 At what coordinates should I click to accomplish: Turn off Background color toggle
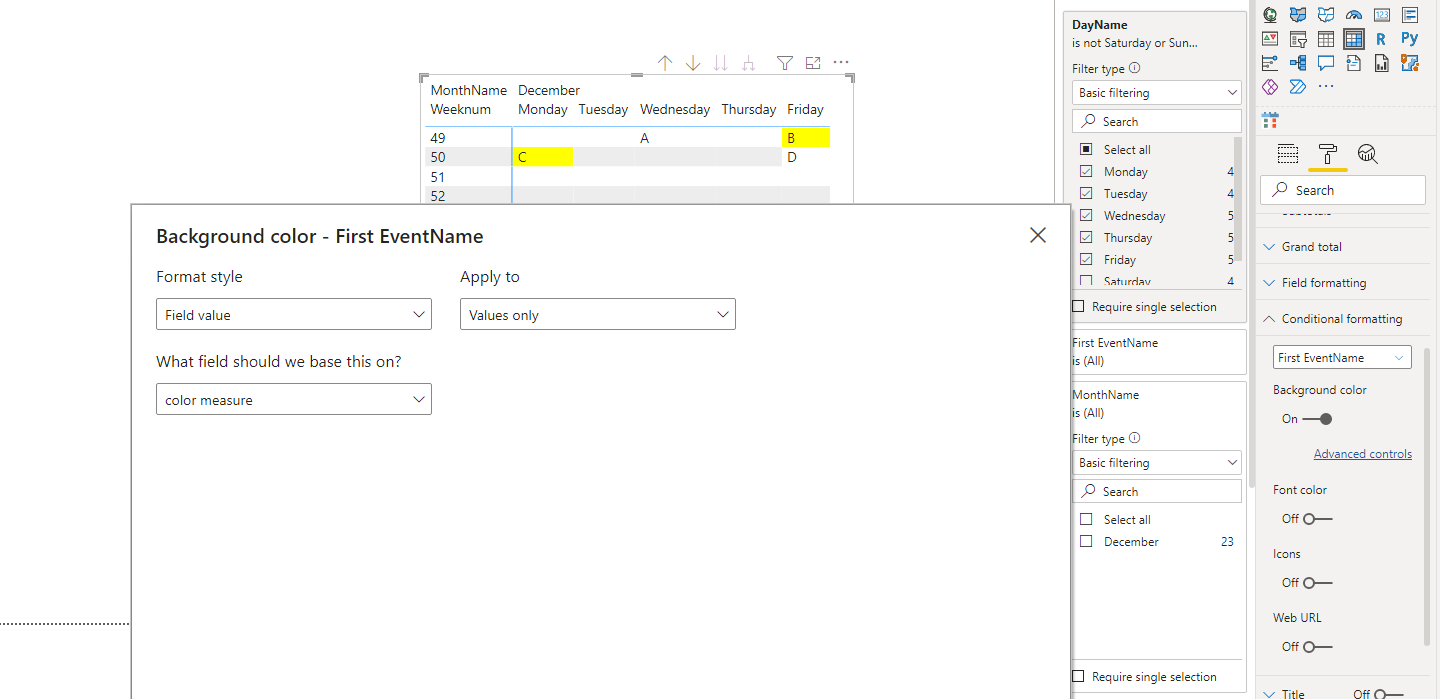(1317, 419)
